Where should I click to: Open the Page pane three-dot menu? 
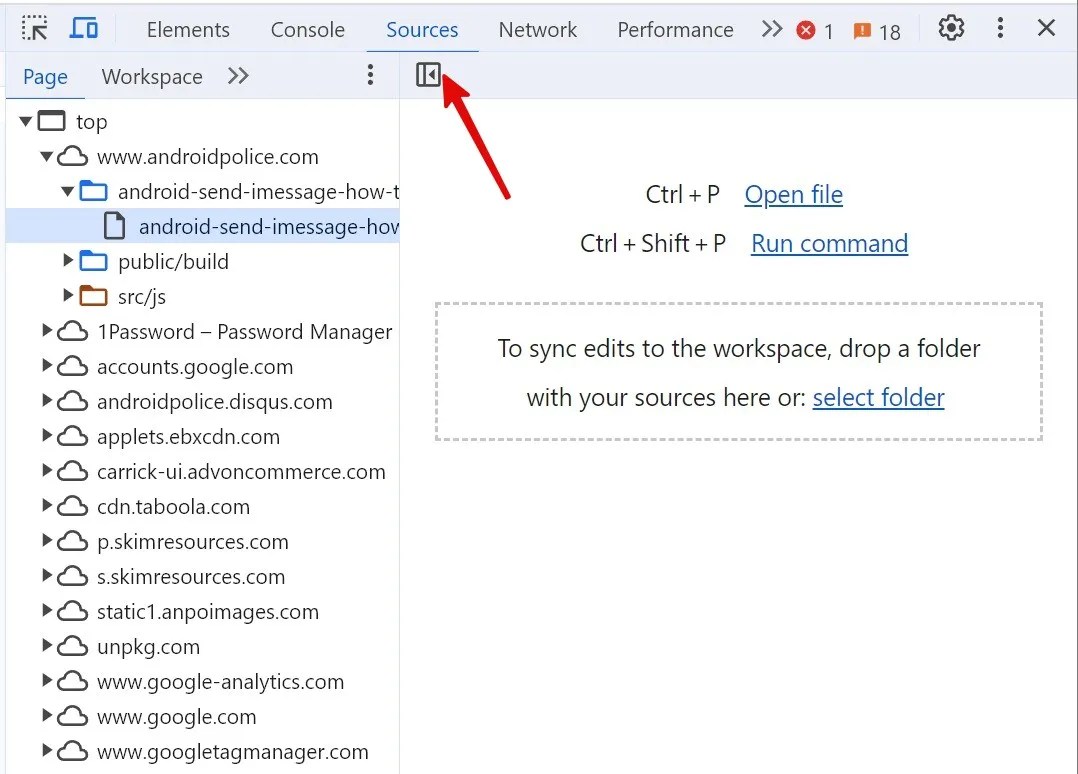point(370,75)
